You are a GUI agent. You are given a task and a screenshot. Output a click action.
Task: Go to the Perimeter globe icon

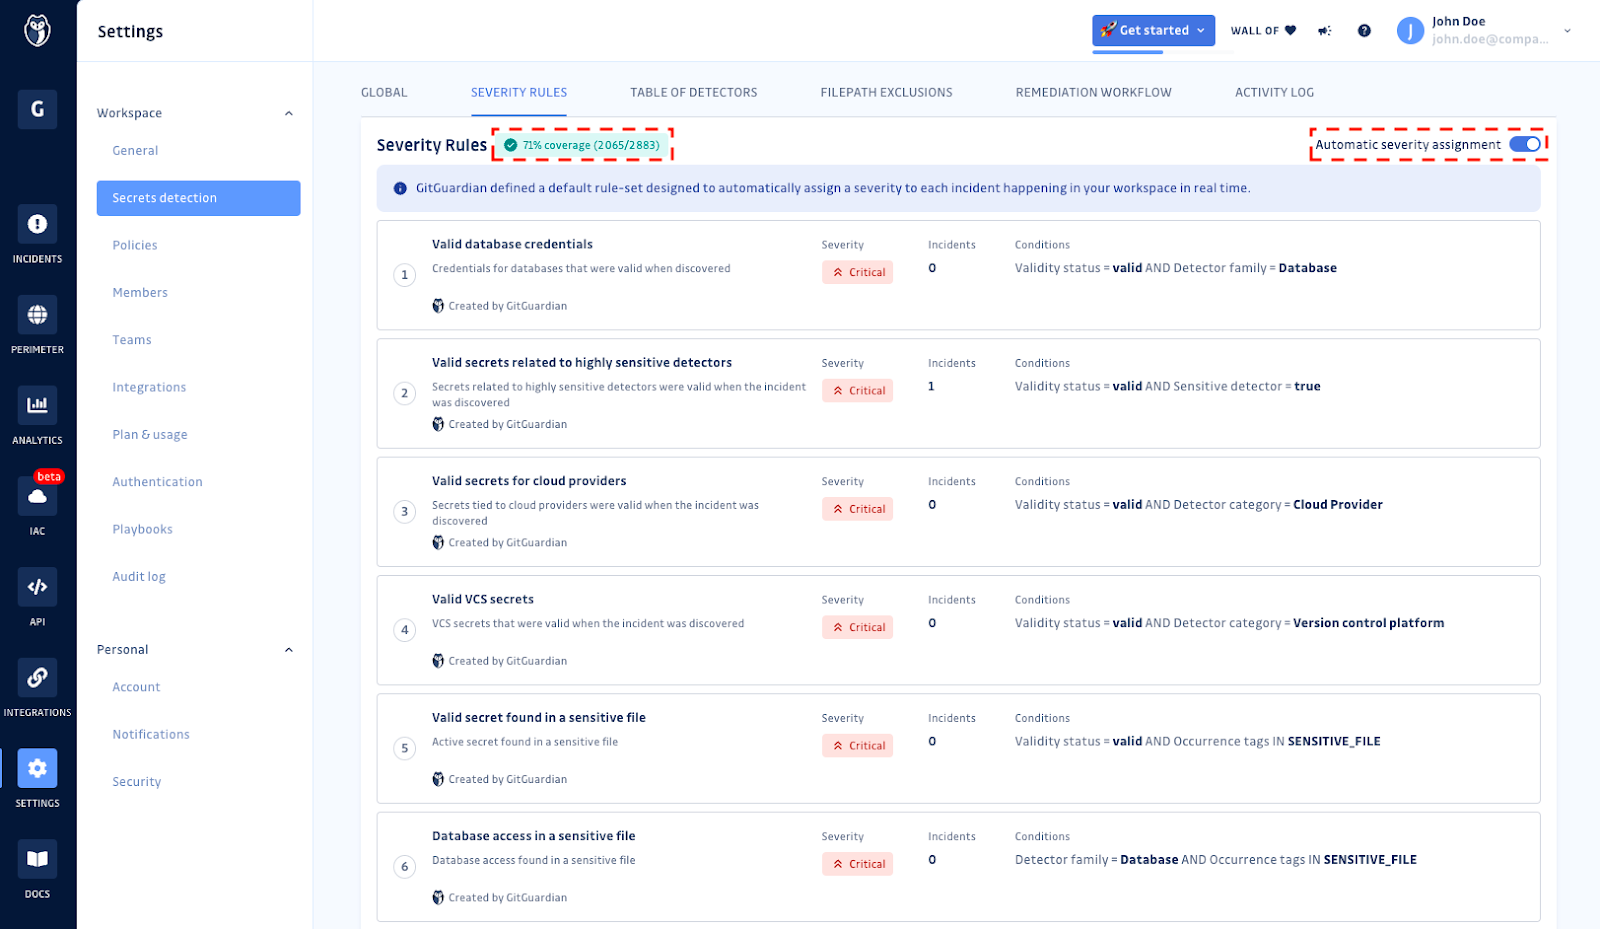click(37, 315)
